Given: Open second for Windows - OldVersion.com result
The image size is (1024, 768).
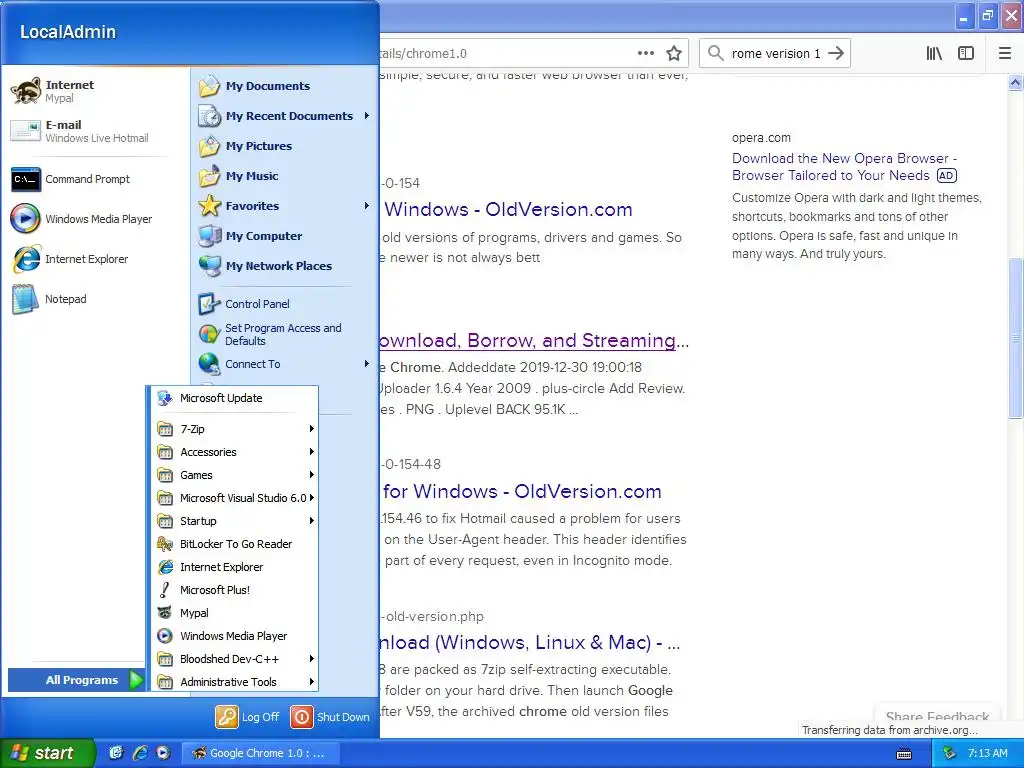Looking at the screenshot, I should (522, 491).
